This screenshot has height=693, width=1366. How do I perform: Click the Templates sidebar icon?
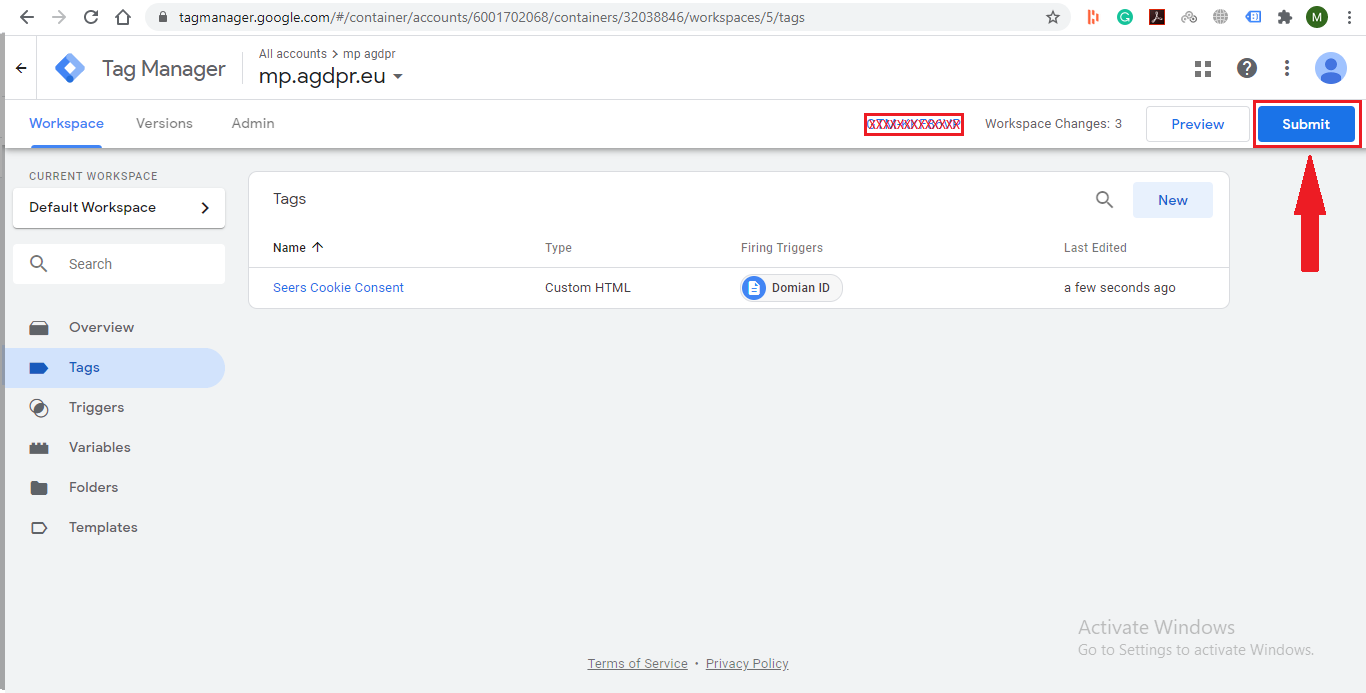(39, 527)
